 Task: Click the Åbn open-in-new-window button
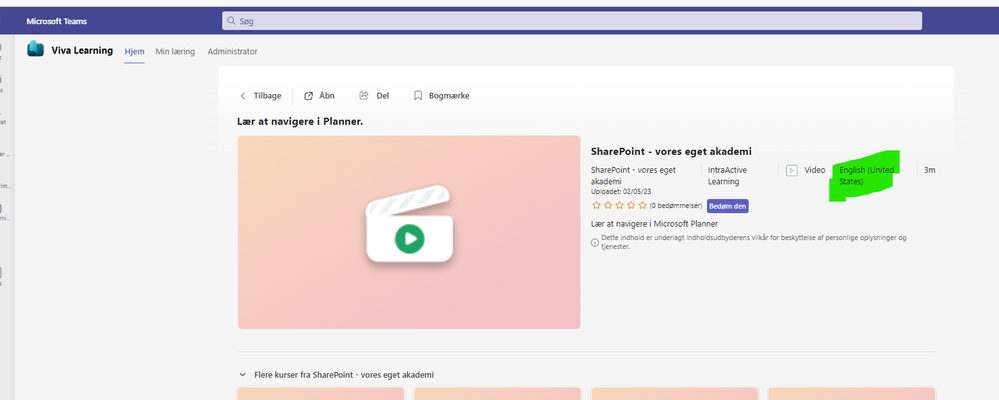pyautogui.click(x=319, y=96)
